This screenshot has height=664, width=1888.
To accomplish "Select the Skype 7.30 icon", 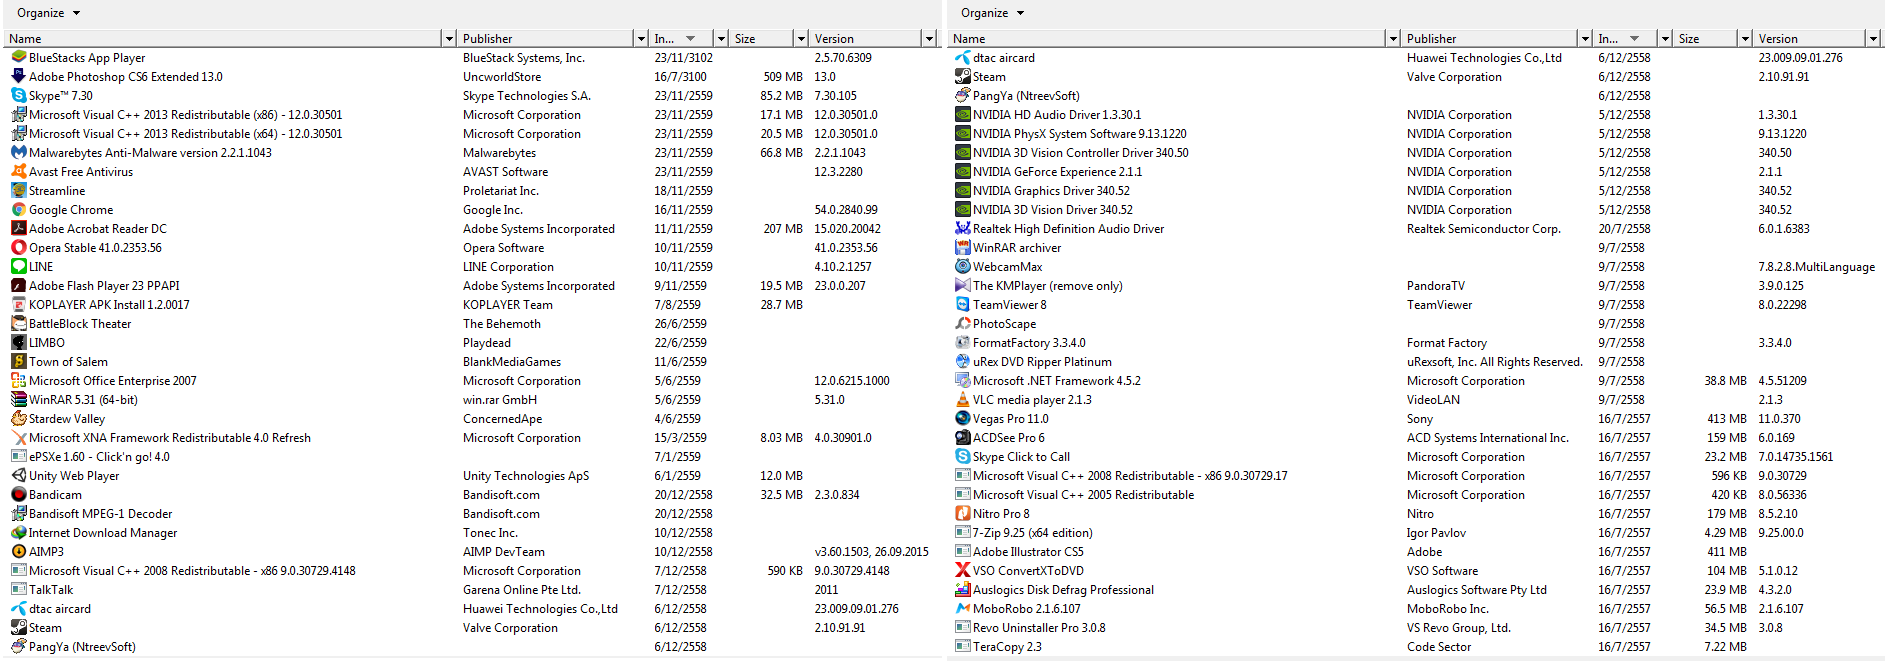I will click(x=19, y=96).
